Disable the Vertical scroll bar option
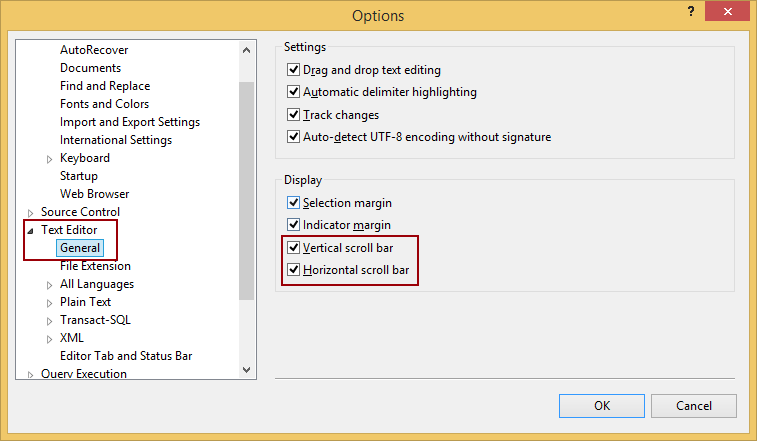The image size is (757, 441). tap(294, 248)
